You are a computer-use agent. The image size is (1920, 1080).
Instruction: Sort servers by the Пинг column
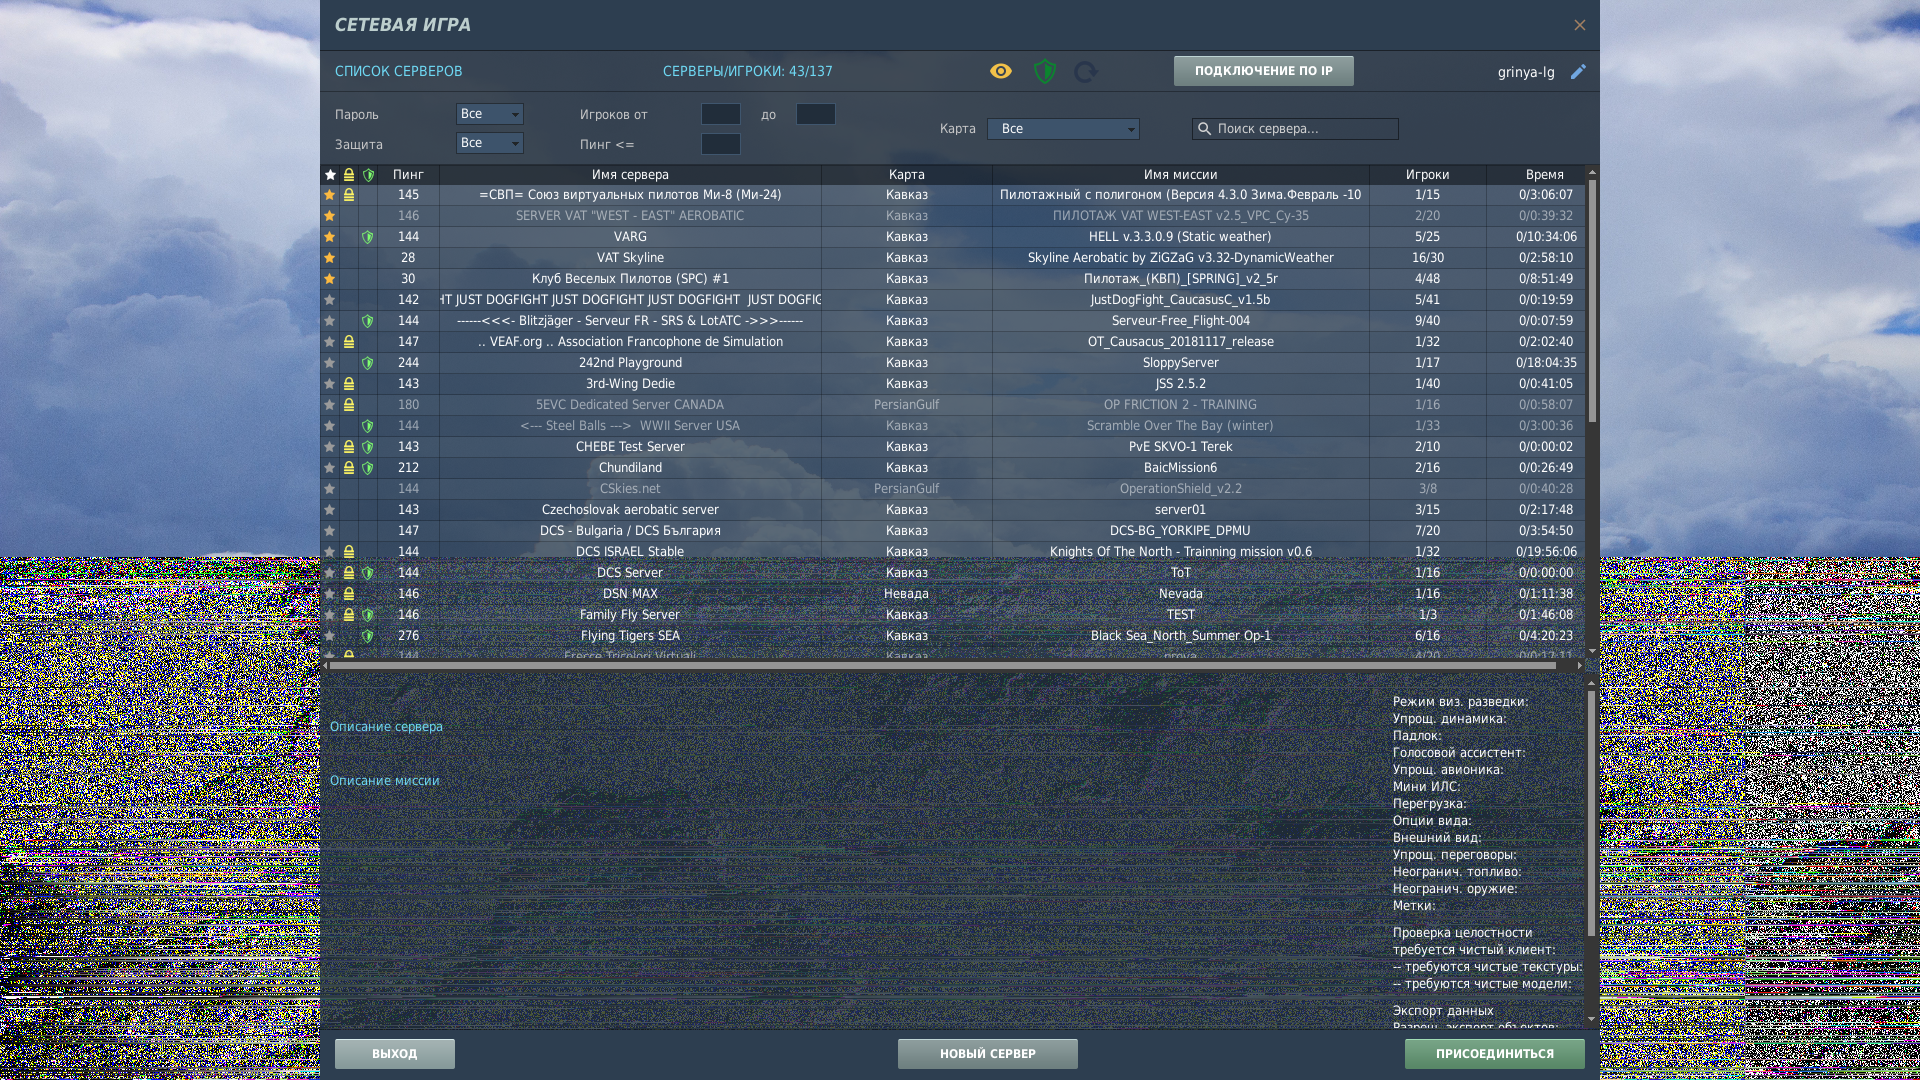408,175
